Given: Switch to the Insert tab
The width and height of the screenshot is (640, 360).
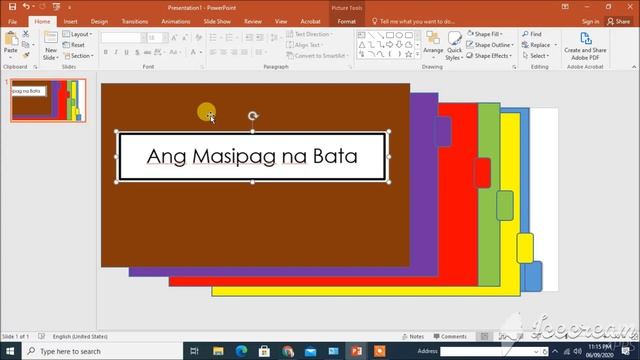Looking at the screenshot, I should pyautogui.click(x=70, y=21).
